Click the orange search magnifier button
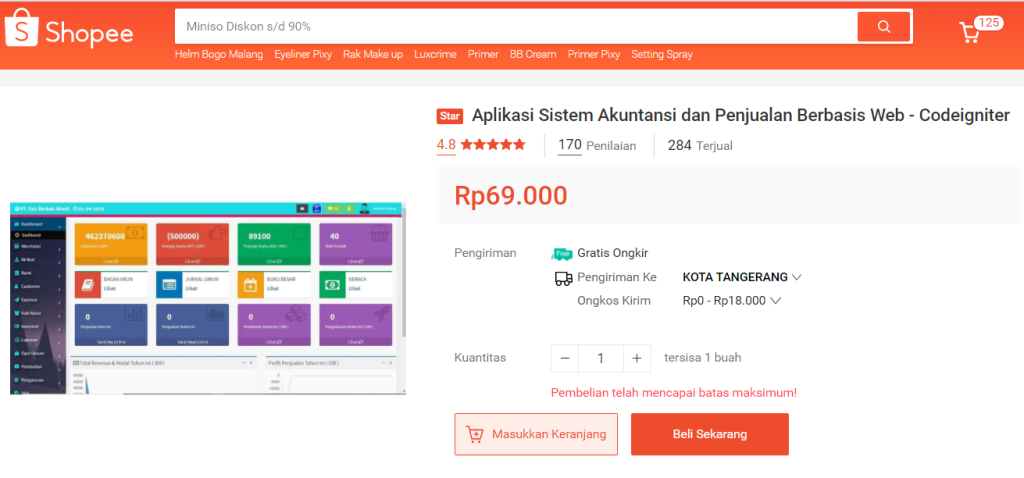 click(x=883, y=27)
